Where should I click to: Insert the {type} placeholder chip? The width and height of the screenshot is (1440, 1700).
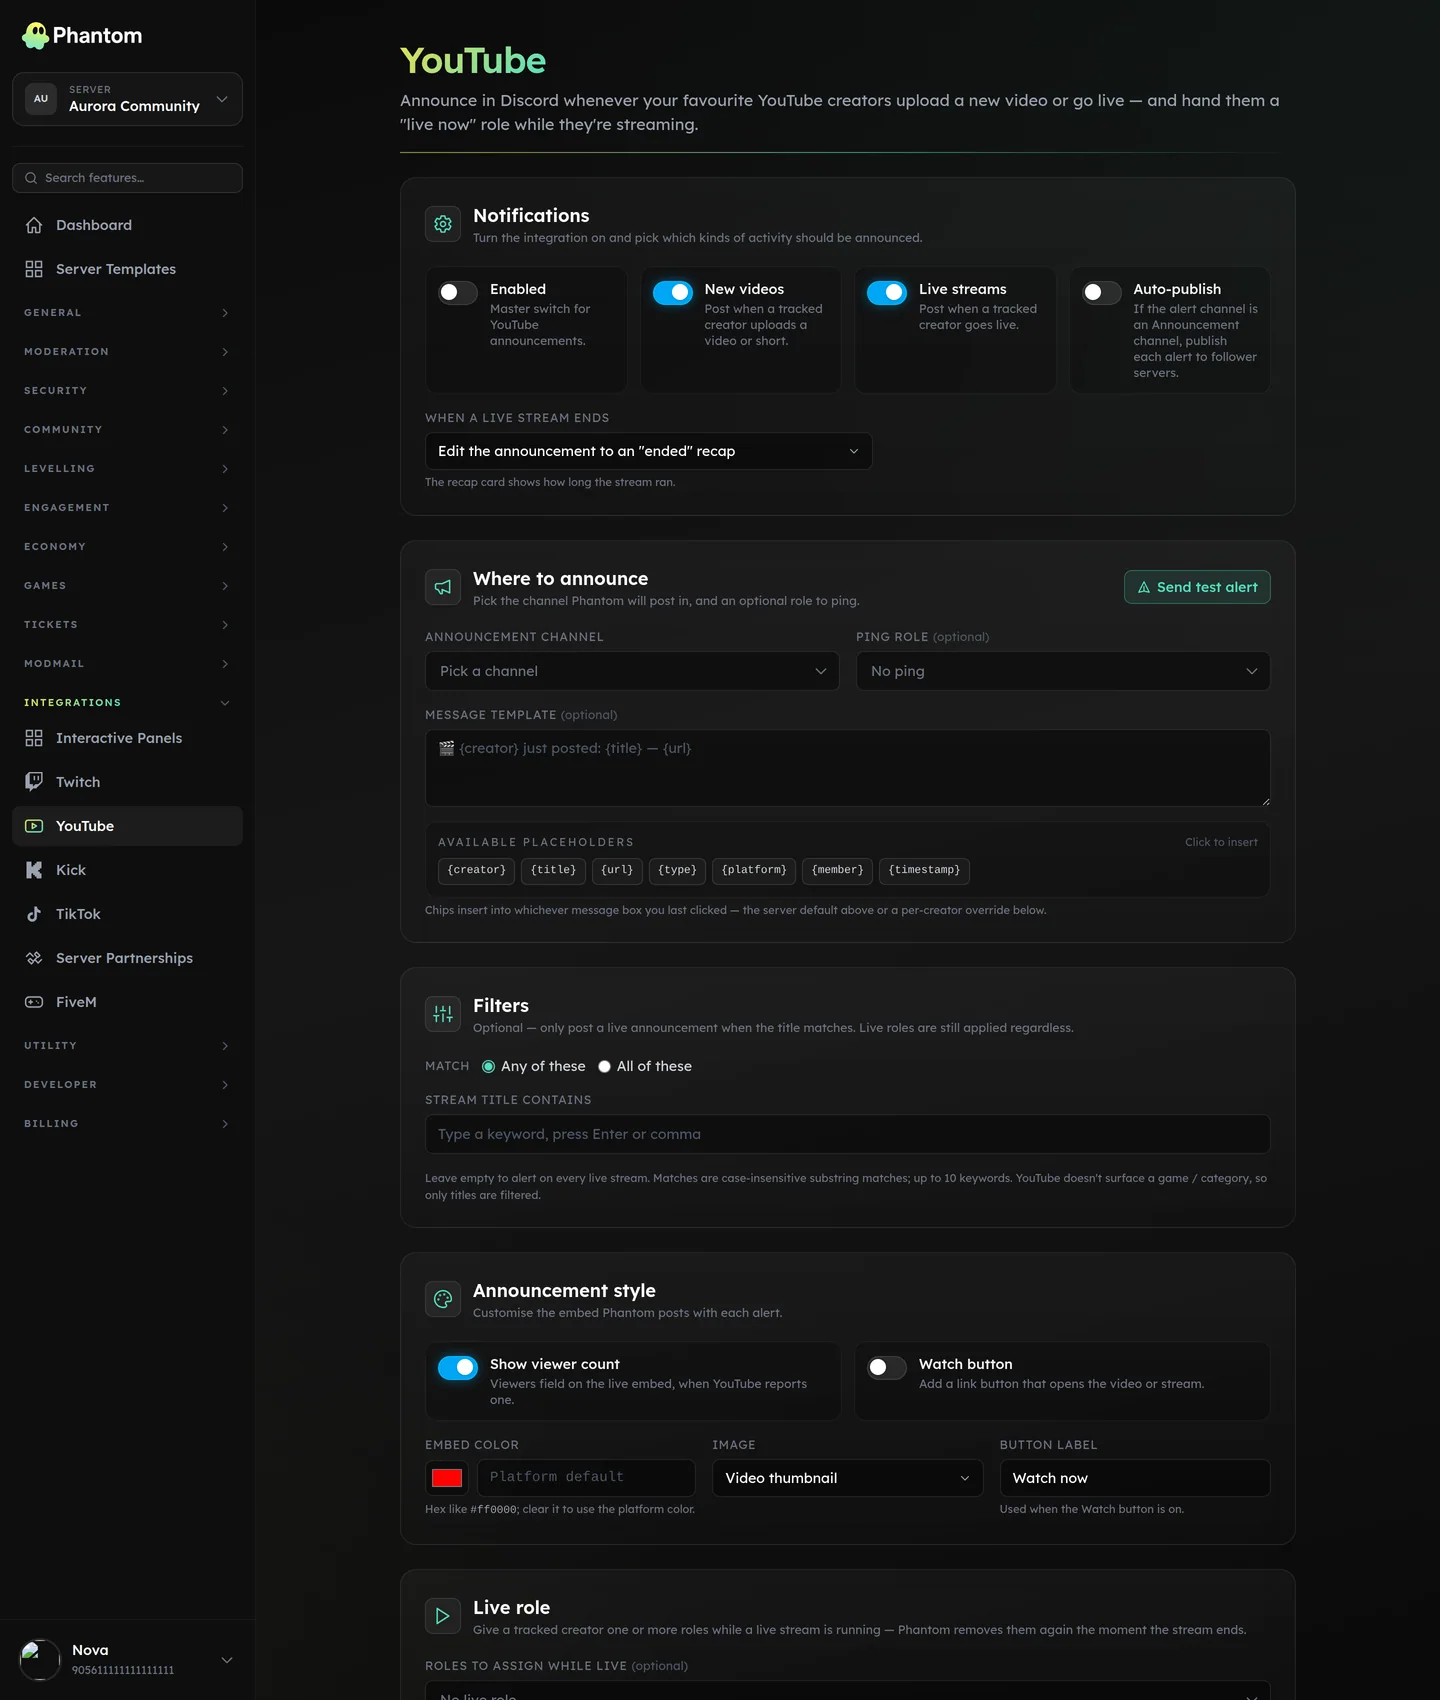pyautogui.click(x=677, y=871)
